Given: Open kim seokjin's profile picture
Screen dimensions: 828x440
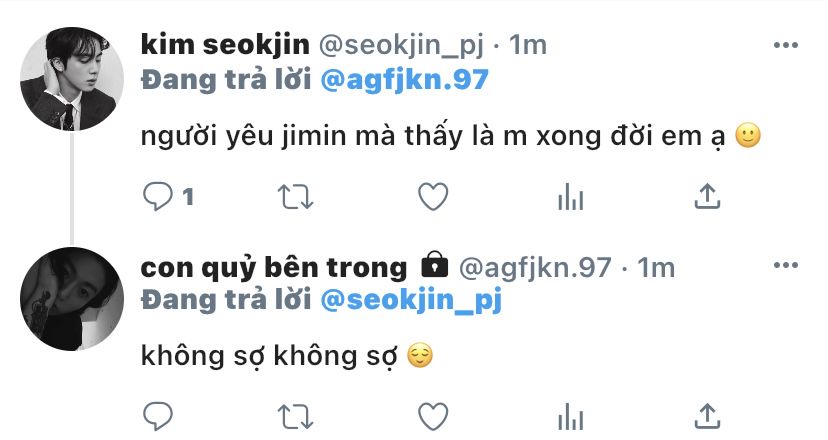Looking at the screenshot, I should point(72,79).
